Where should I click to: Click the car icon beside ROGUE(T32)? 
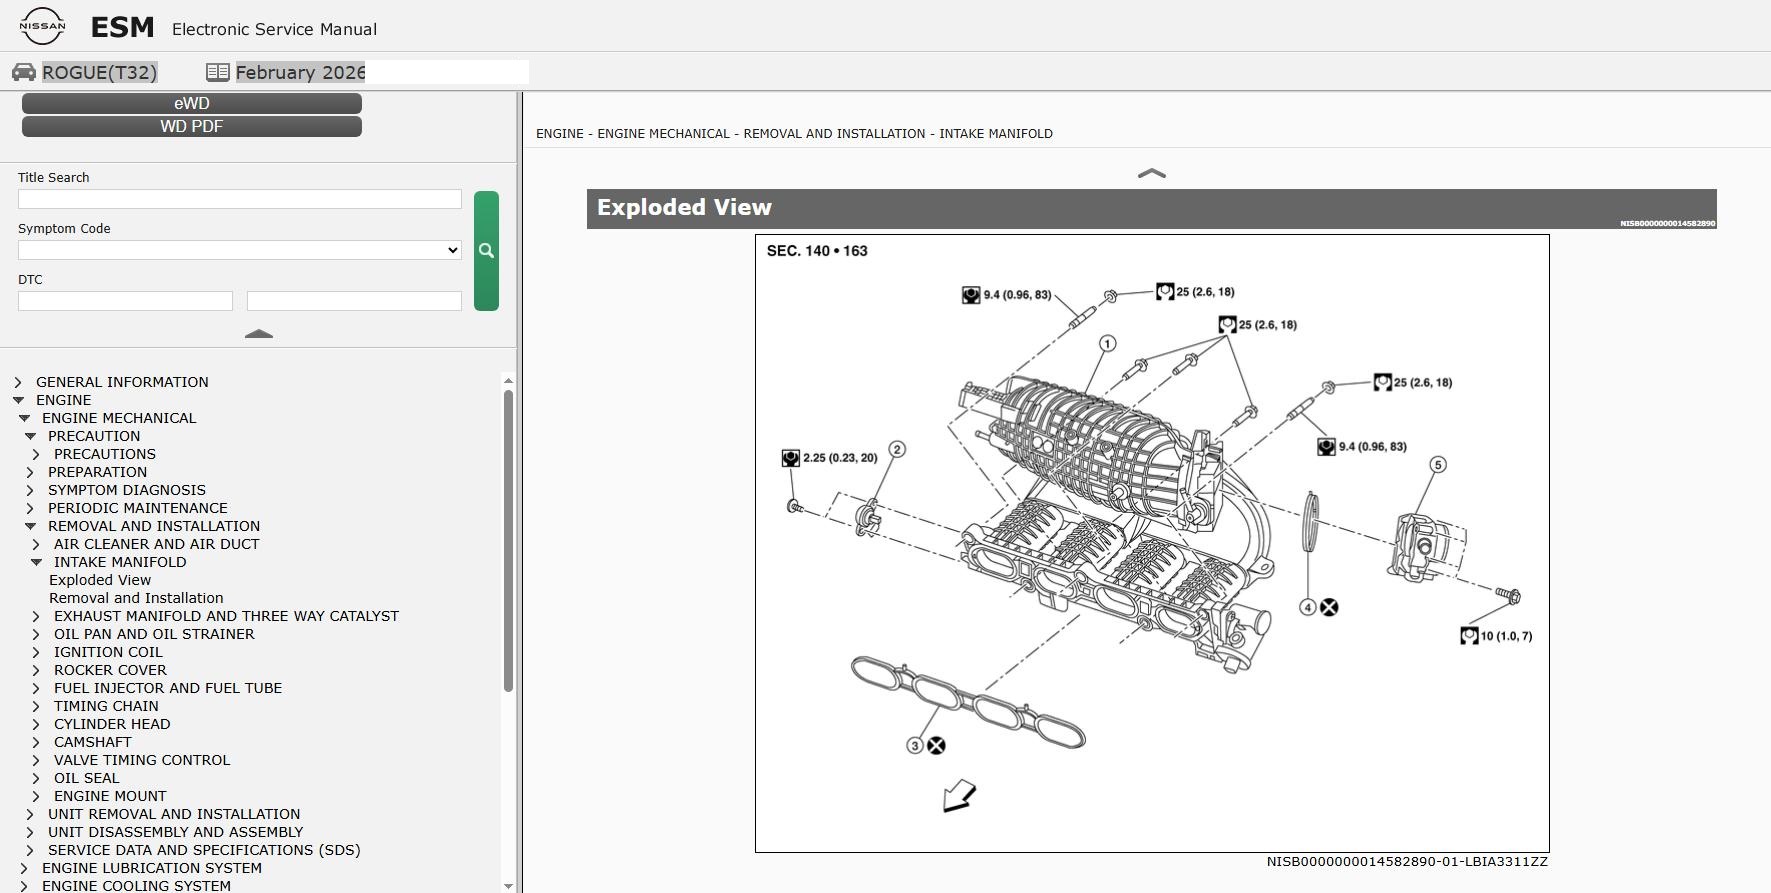24,72
